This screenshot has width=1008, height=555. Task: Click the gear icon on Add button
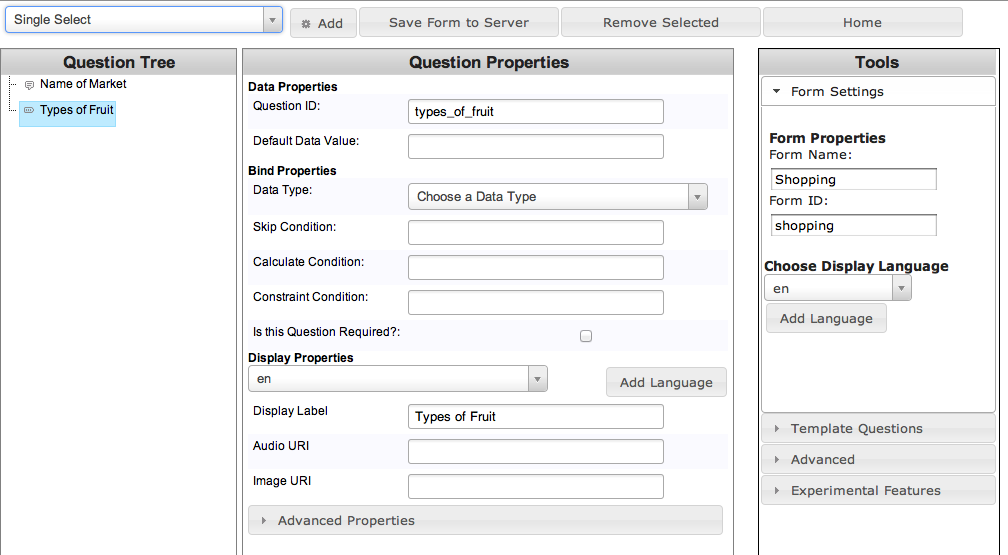[306, 24]
